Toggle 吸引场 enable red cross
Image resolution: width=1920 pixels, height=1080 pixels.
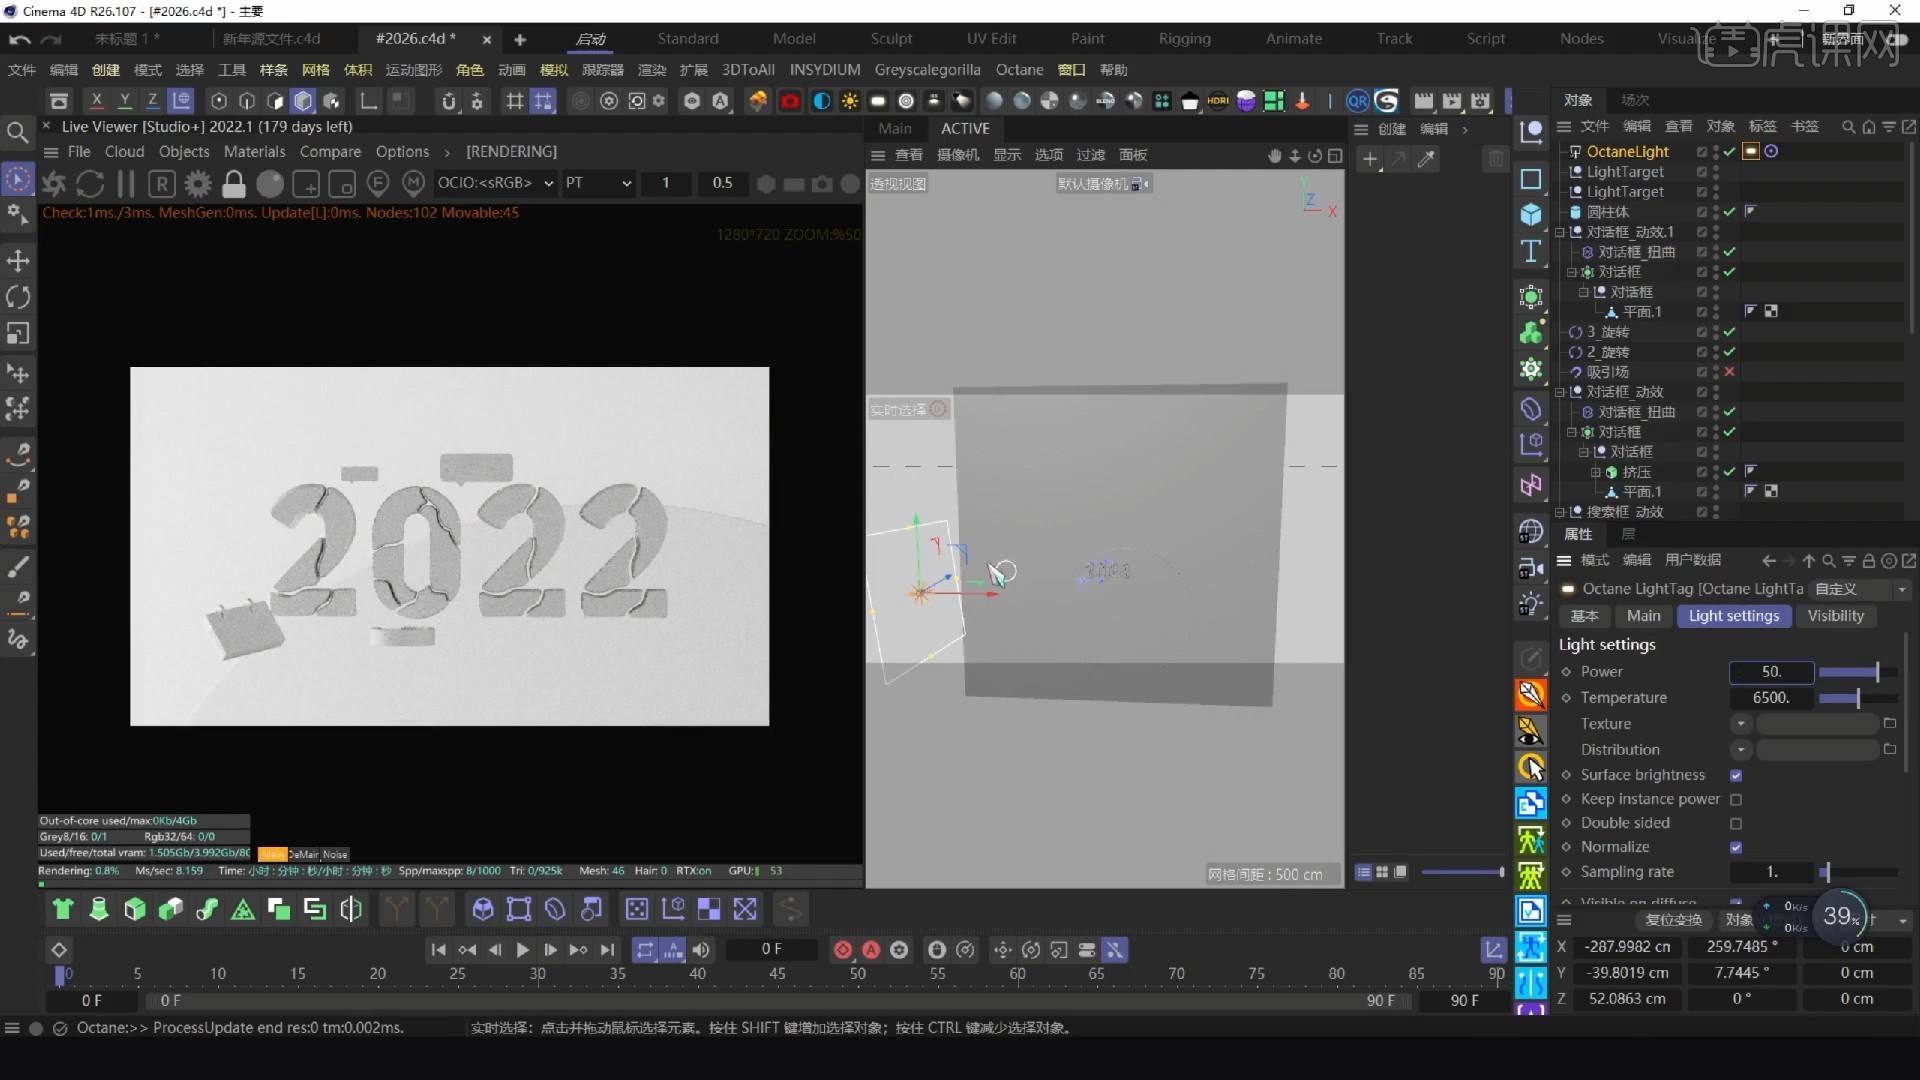click(1729, 372)
